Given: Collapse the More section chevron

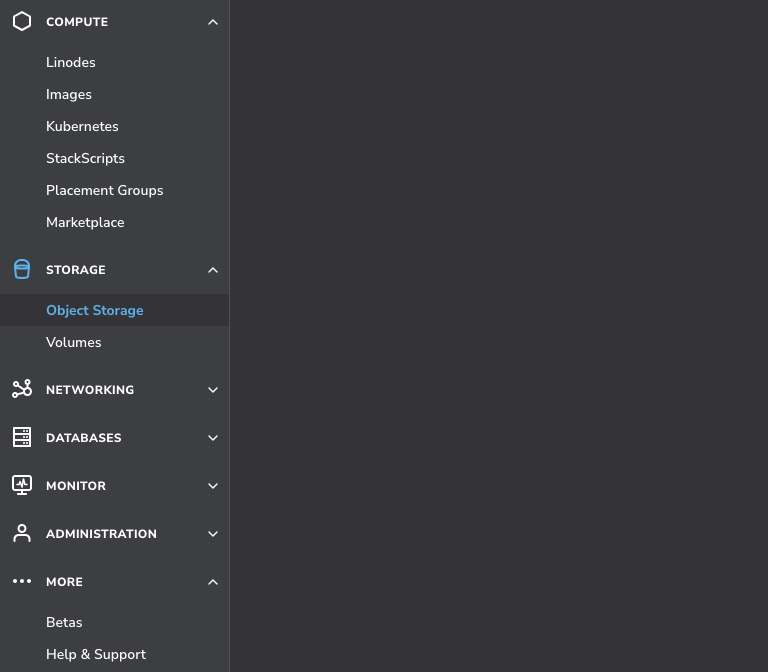Looking at the screenshot, I should click(x=212, y=582).
